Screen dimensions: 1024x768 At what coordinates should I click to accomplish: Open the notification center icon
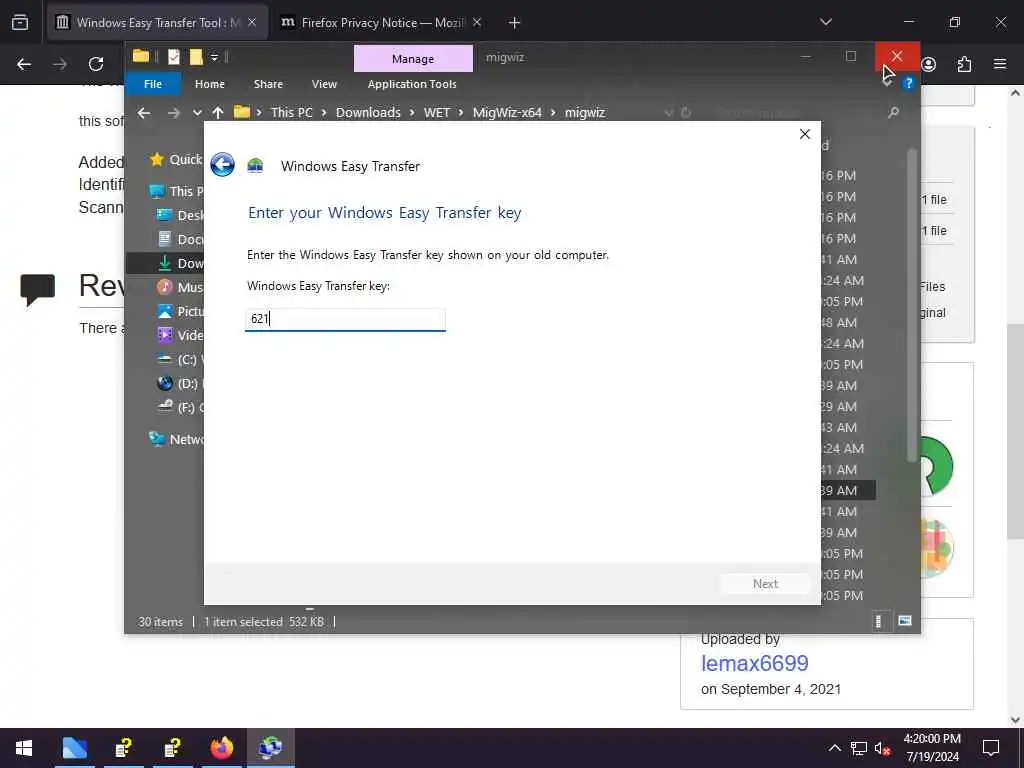991,748
